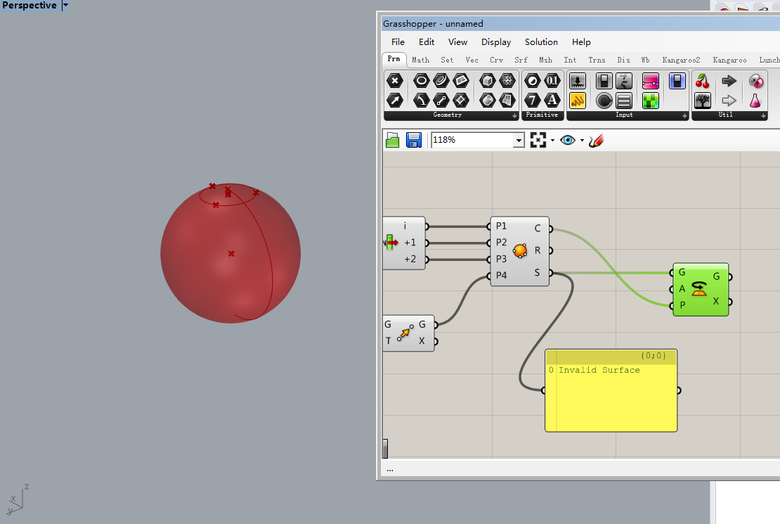Click the pink flask icon in Util
Screen dimensions: 780x524
click(757, 100)
